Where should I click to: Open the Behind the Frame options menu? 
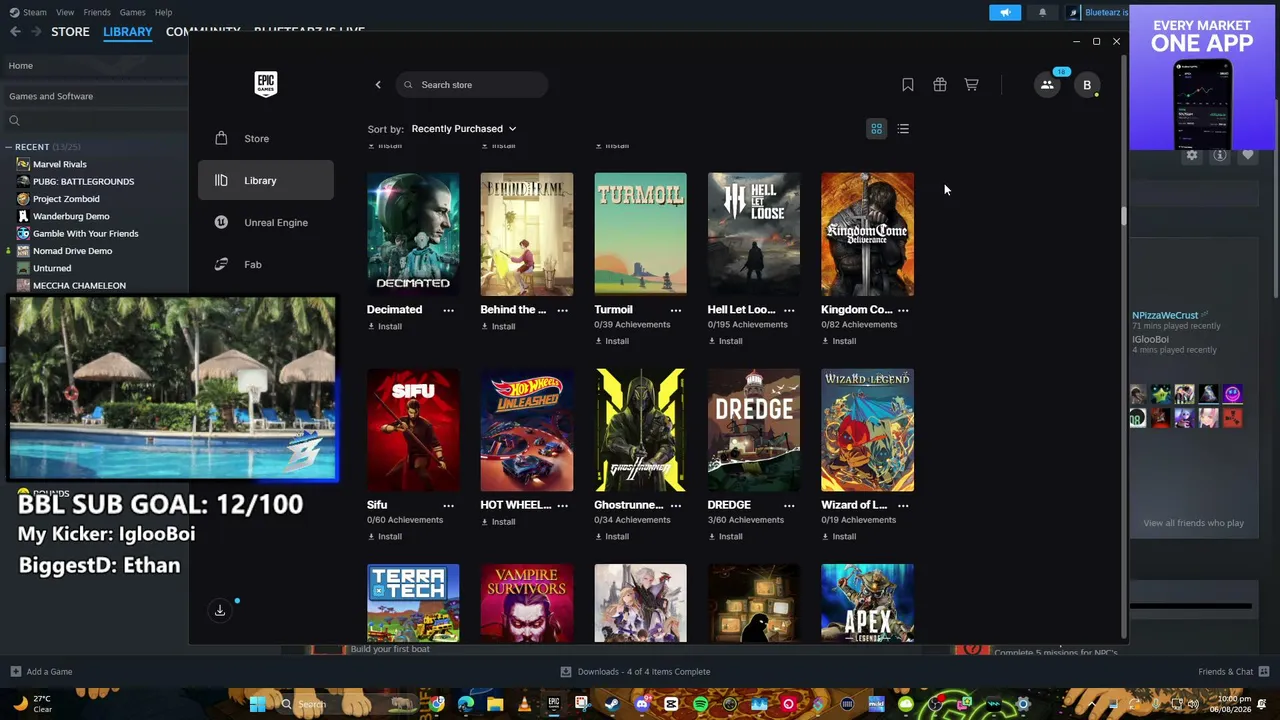tap(562, 310)
